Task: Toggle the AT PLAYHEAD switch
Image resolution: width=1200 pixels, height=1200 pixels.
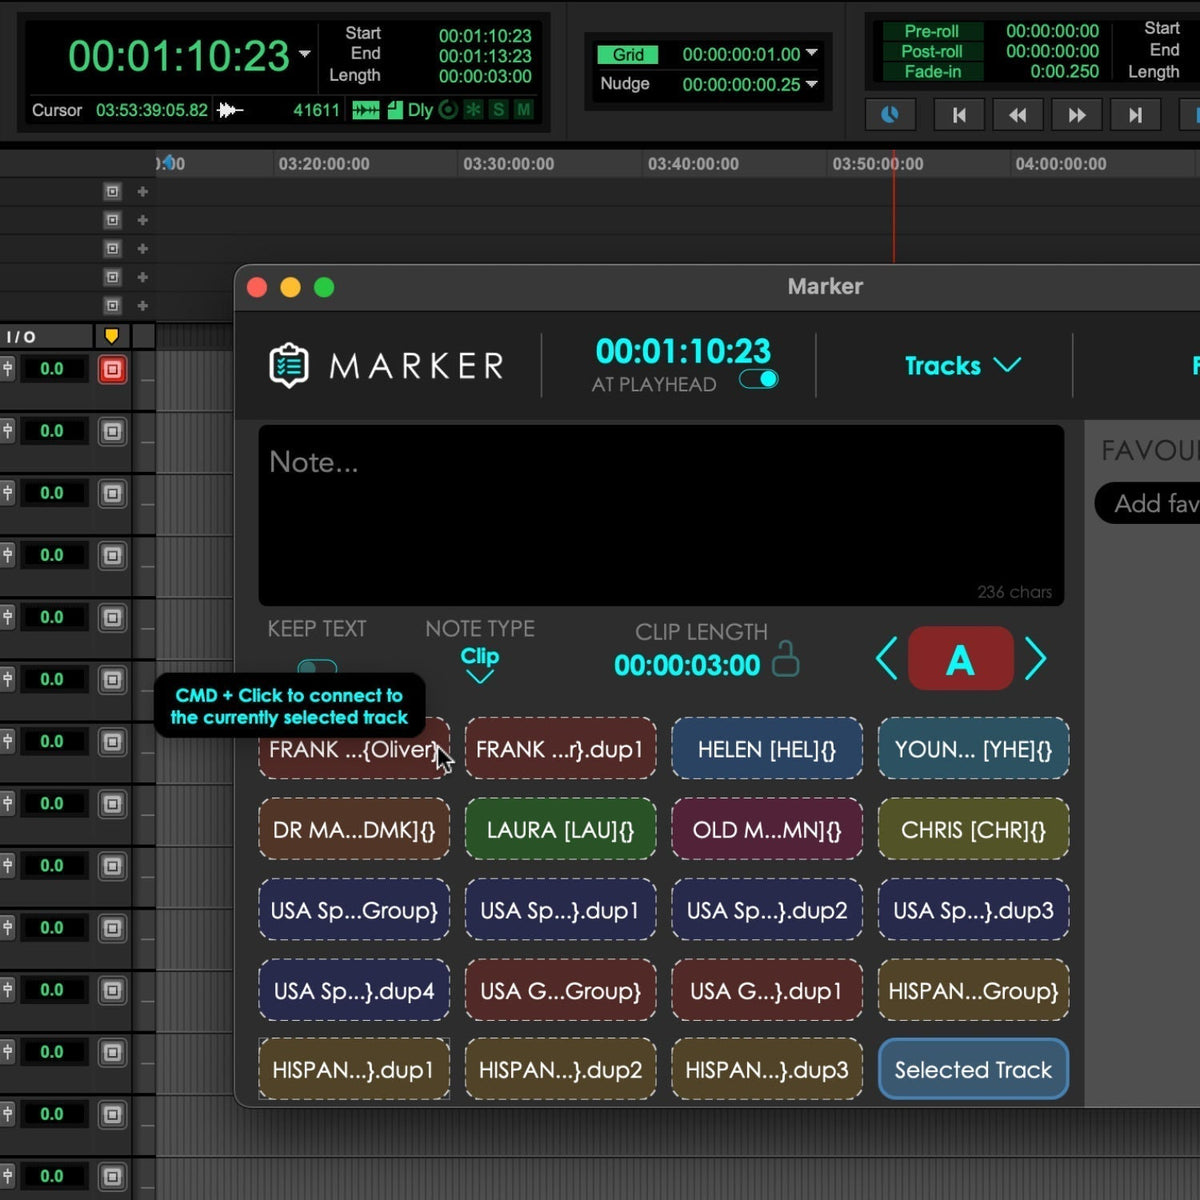Action: 759,379
